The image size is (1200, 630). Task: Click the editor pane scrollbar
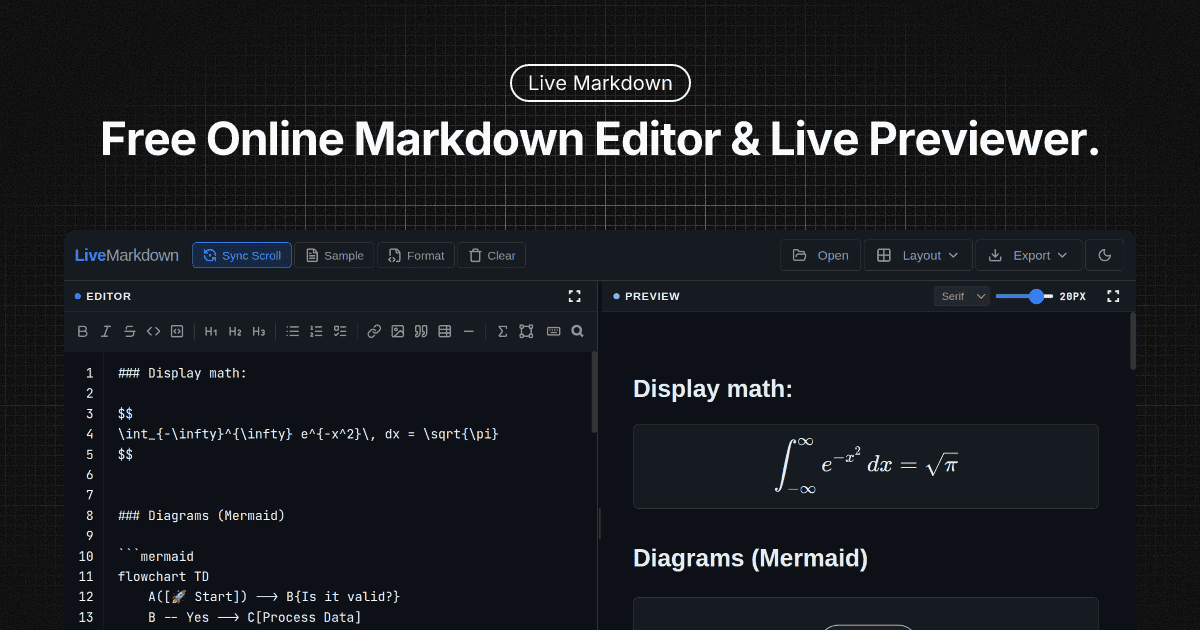pos(594,392)
